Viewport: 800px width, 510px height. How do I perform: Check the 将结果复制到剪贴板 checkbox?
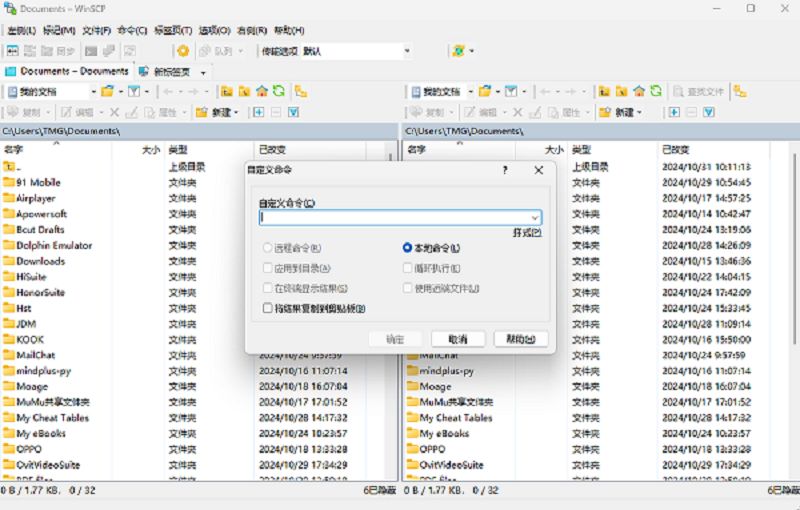click(x=267, y=308)
